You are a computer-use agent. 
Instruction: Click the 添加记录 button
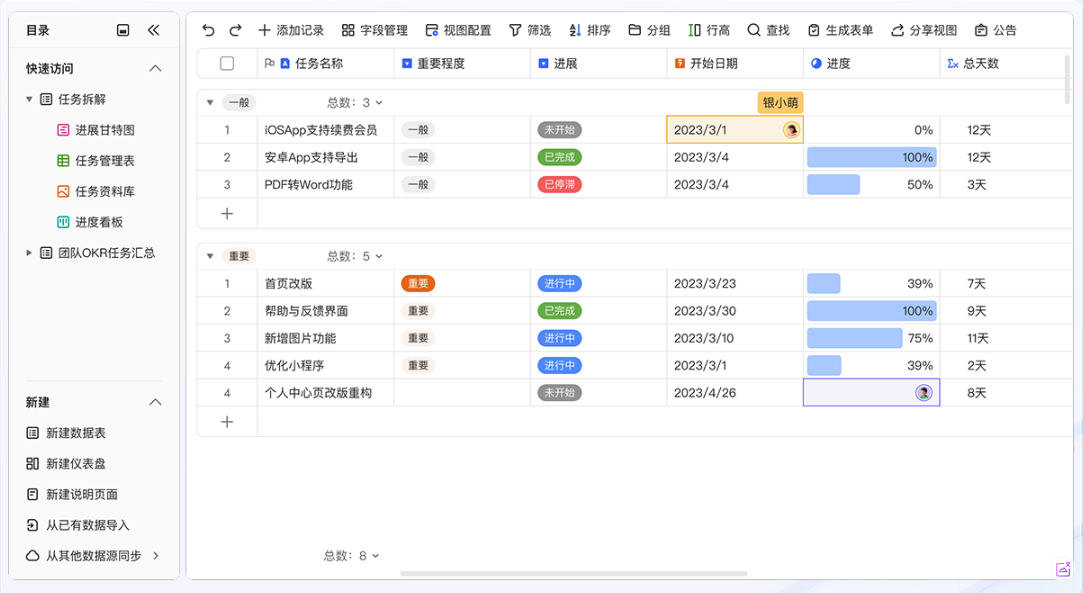(x=291, y=30)
